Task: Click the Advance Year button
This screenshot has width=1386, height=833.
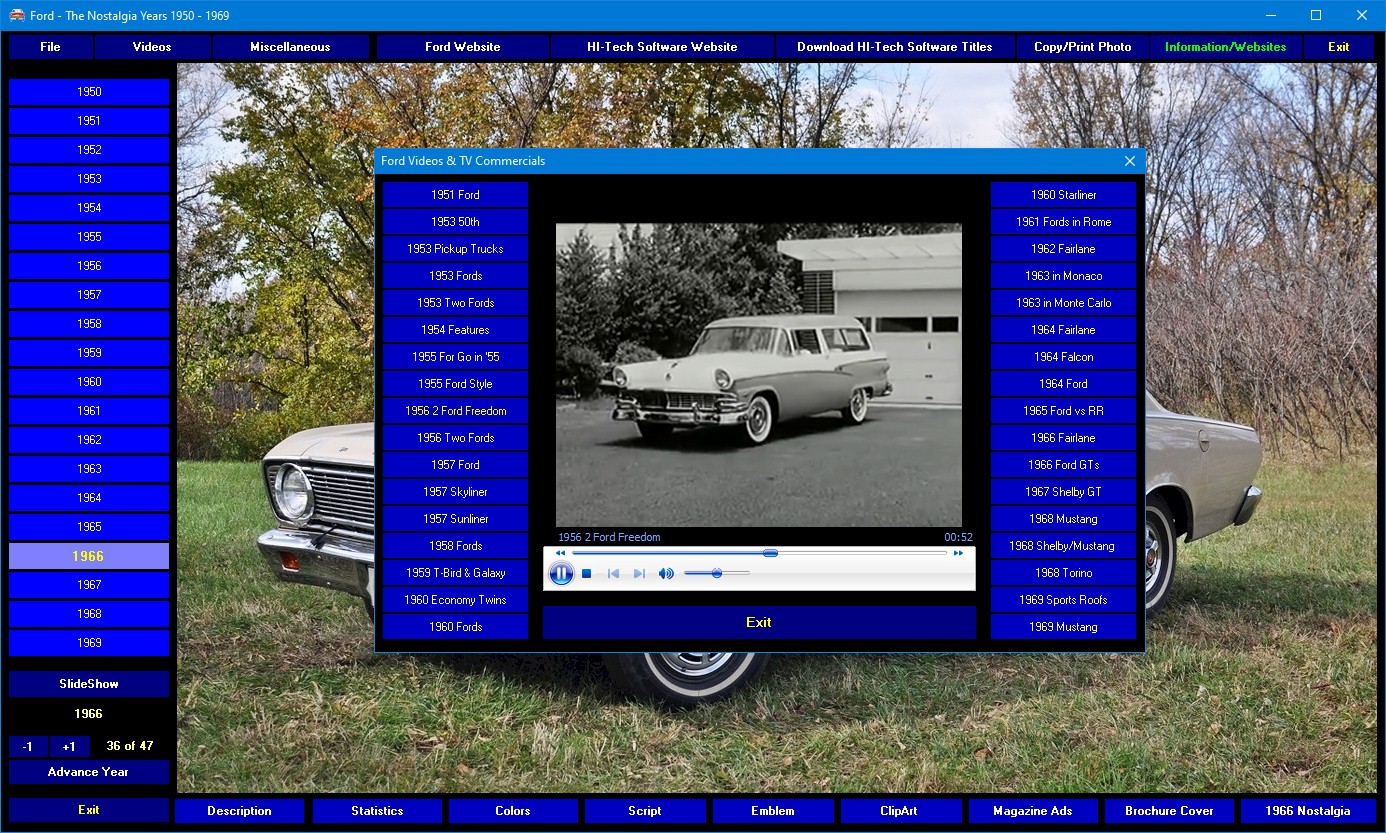Action: [89, 772]
